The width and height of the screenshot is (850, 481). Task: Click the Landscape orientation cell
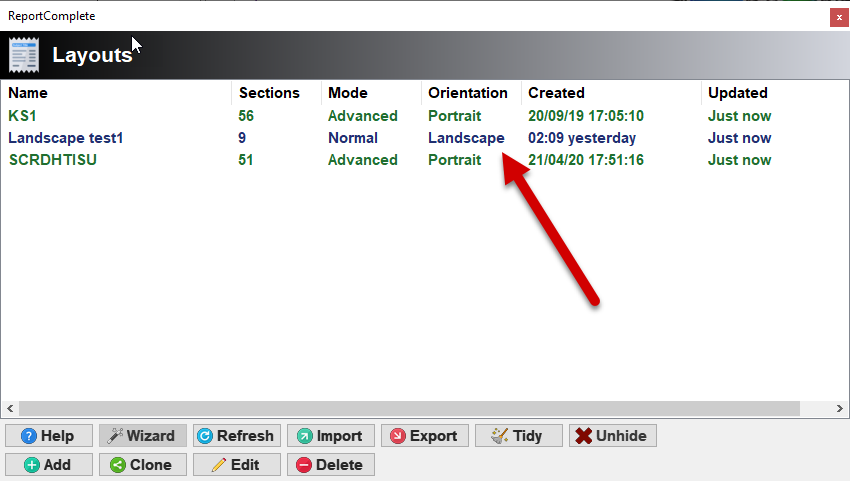point(466,138)
